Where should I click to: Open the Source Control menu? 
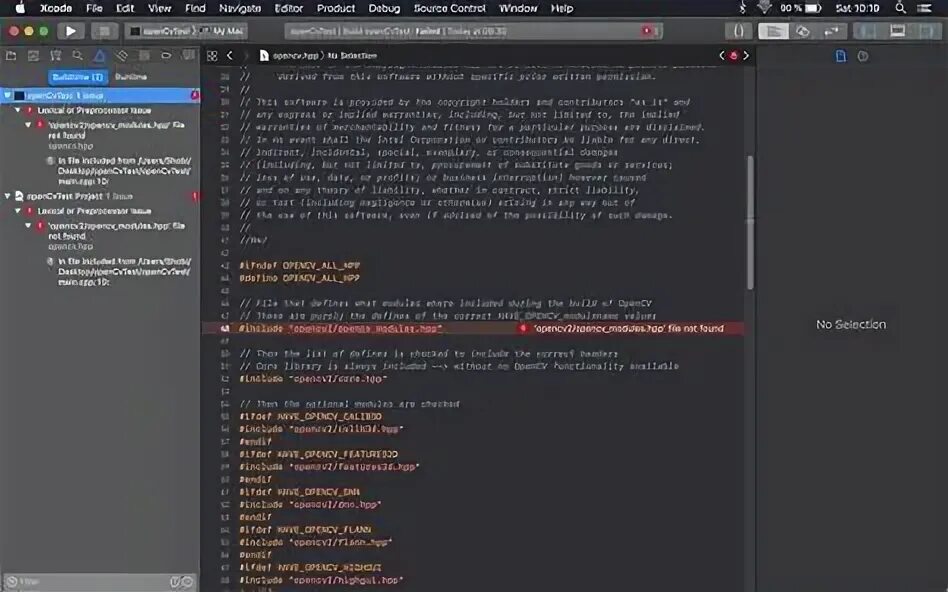tap(449, 8)
